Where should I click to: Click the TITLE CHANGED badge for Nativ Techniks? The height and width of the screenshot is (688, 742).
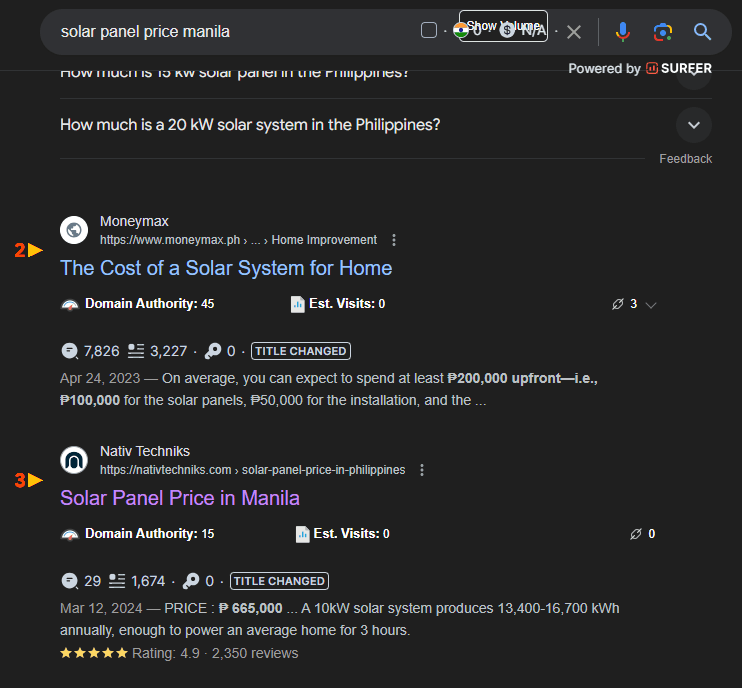279,581
